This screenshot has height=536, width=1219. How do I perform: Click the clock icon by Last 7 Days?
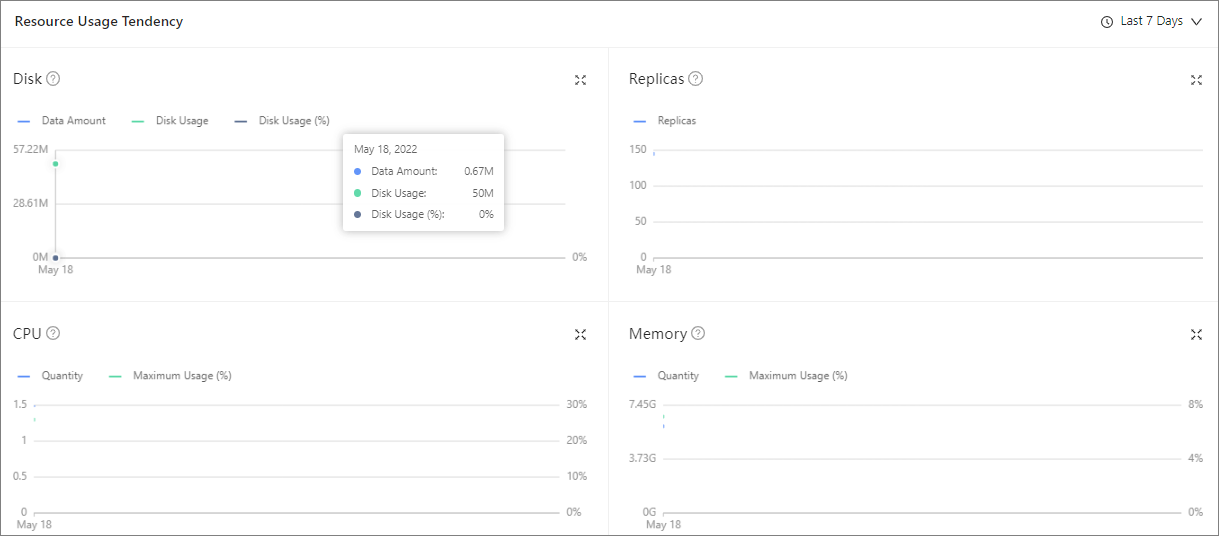tap(1107, 22)
